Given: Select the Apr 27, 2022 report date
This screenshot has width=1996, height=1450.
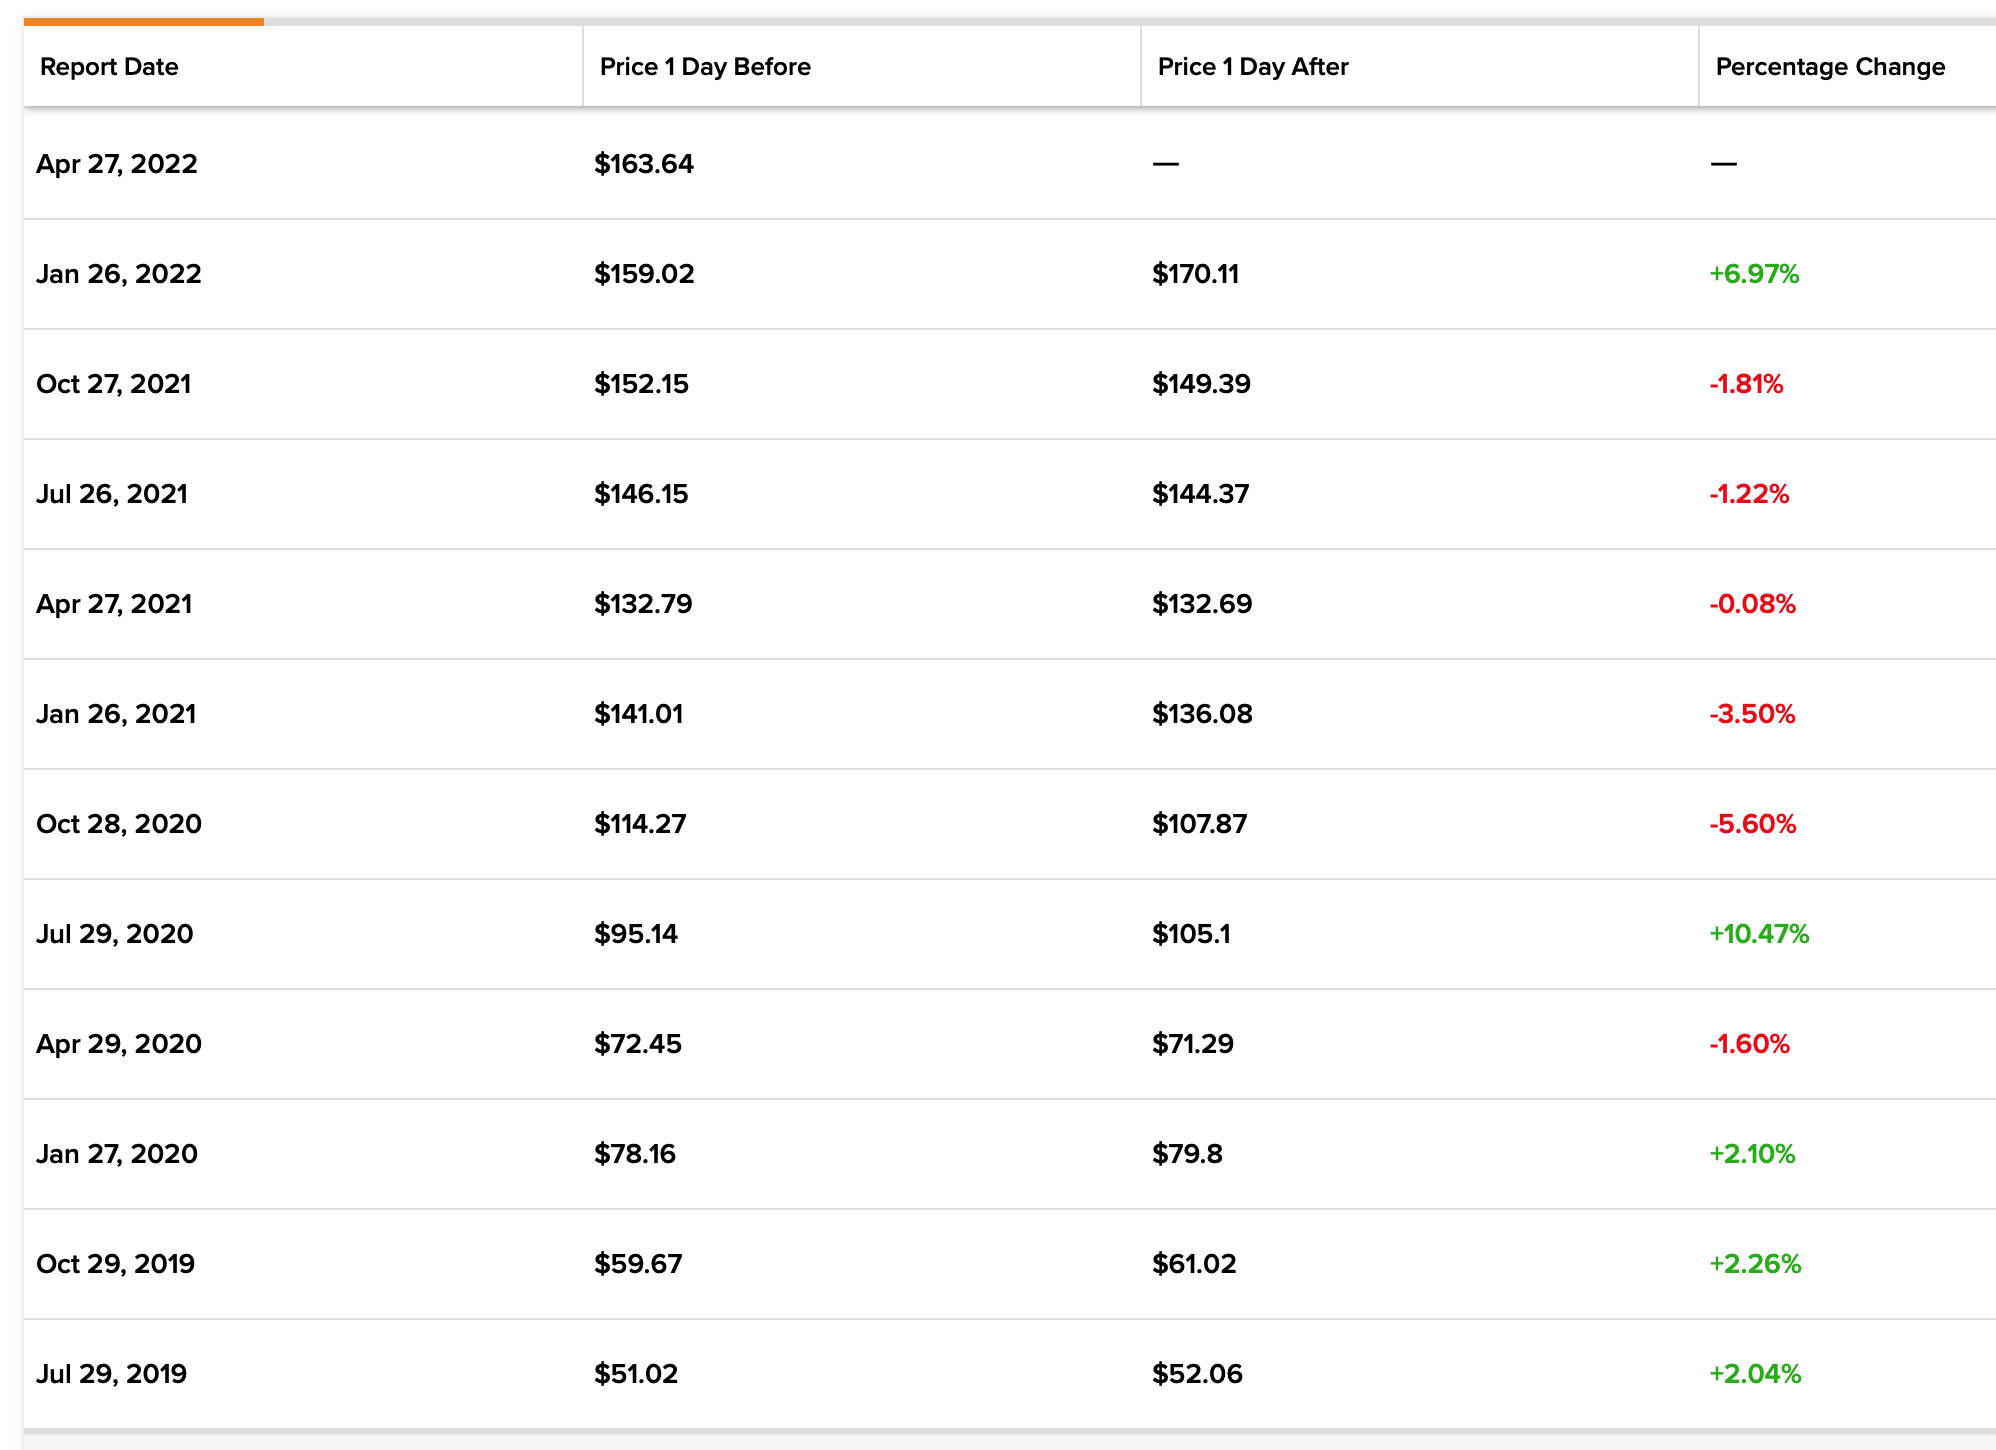Looking at the screenshot, I should click(117, 164).
